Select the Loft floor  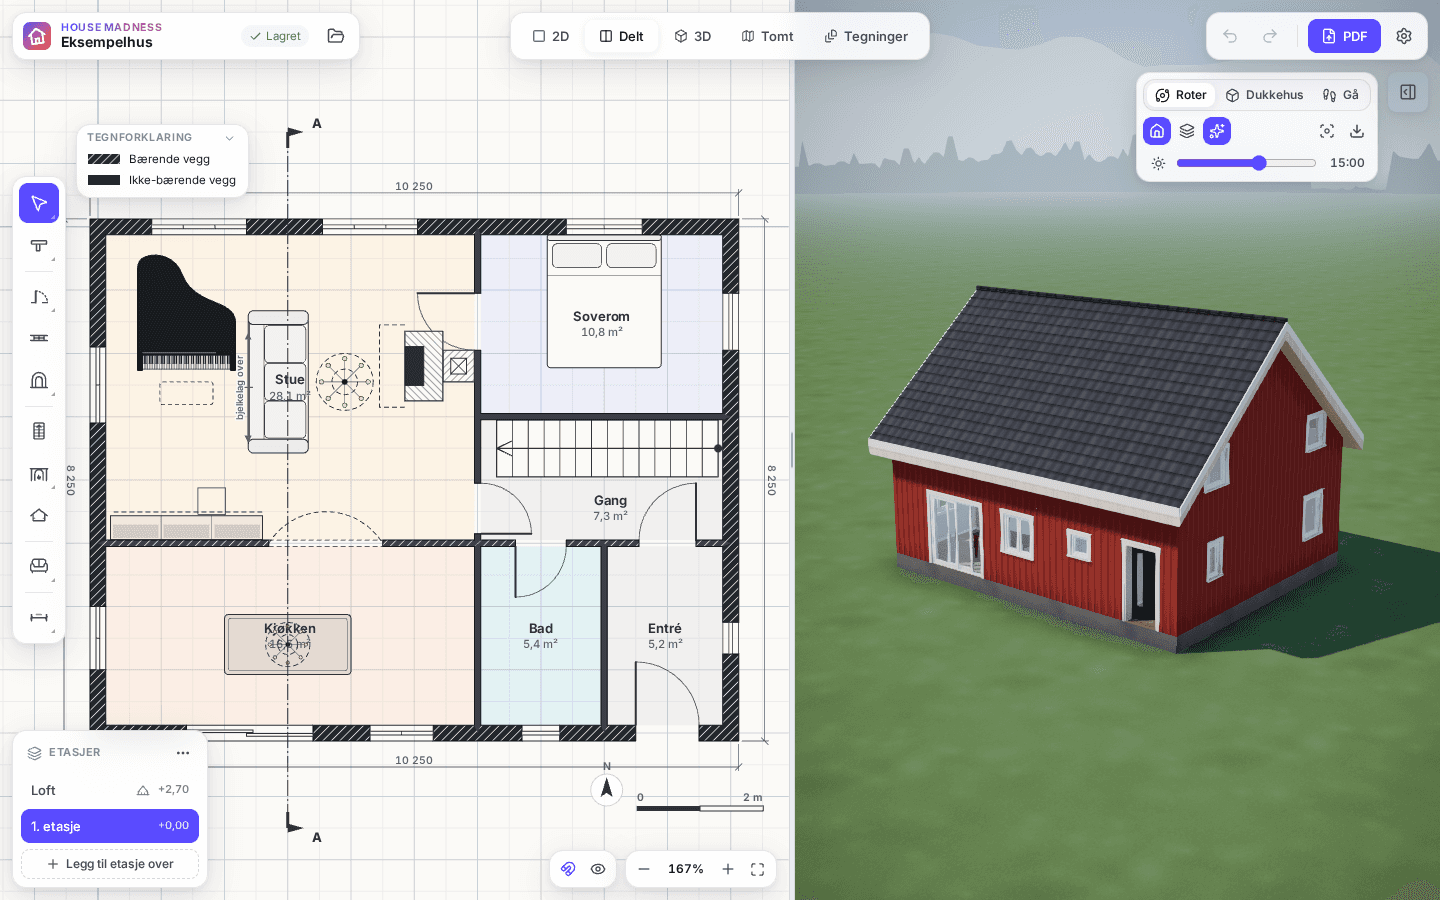pos(110,790)
